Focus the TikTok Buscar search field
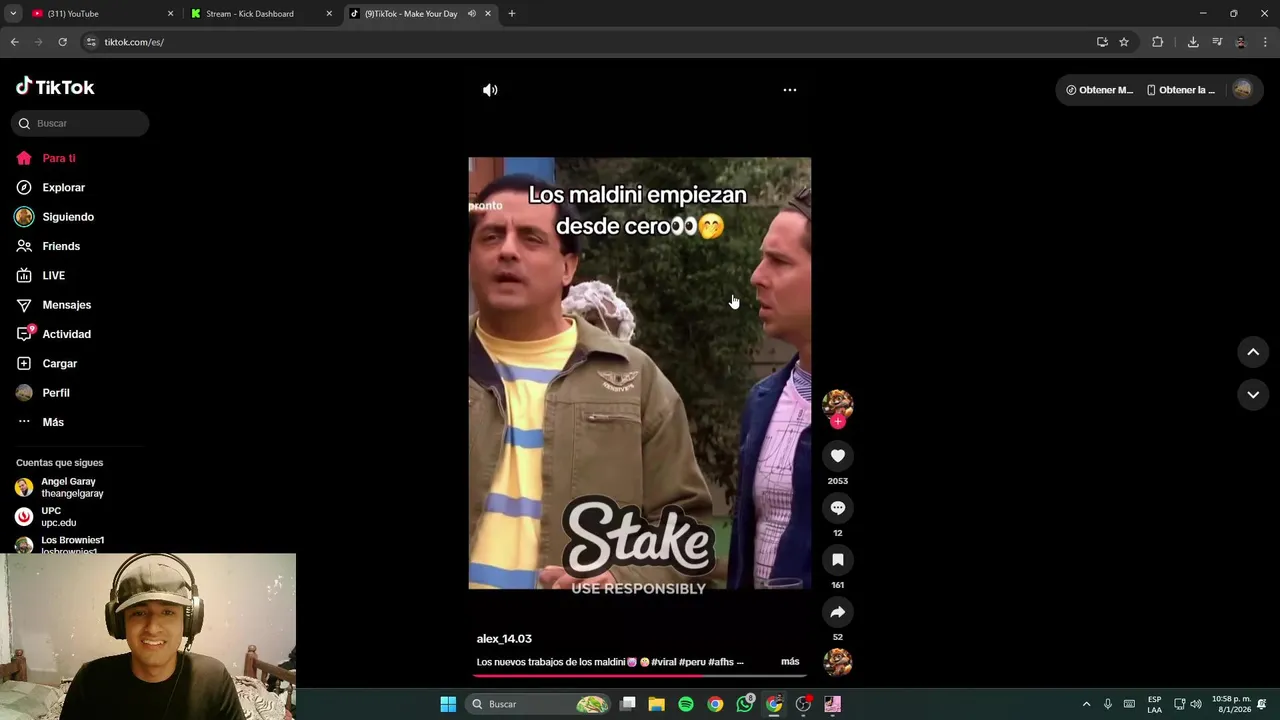Image resolution: width=1280 pixels, height=720 pixels. click(80, 123)
